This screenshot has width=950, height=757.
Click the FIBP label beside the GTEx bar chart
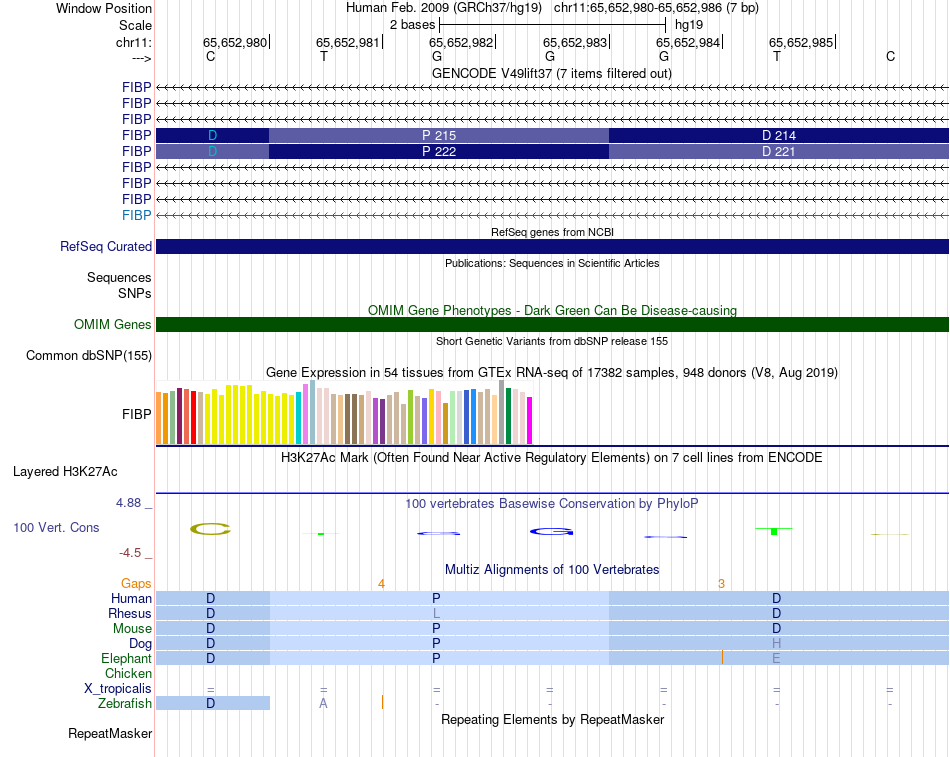pos(136,415)
